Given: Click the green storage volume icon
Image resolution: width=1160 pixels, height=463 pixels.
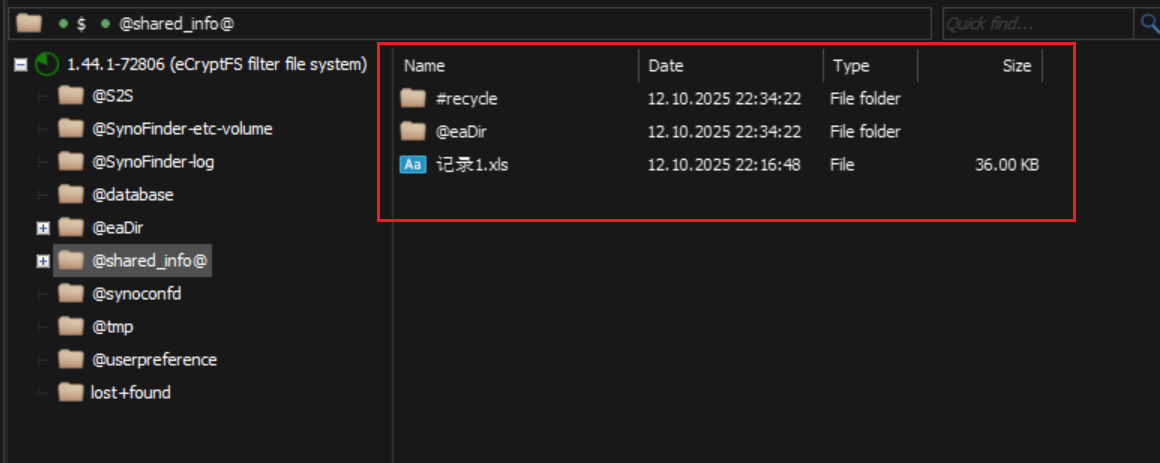Looking at the screenshot, I should pyautogui.click(x=46, y=65).
